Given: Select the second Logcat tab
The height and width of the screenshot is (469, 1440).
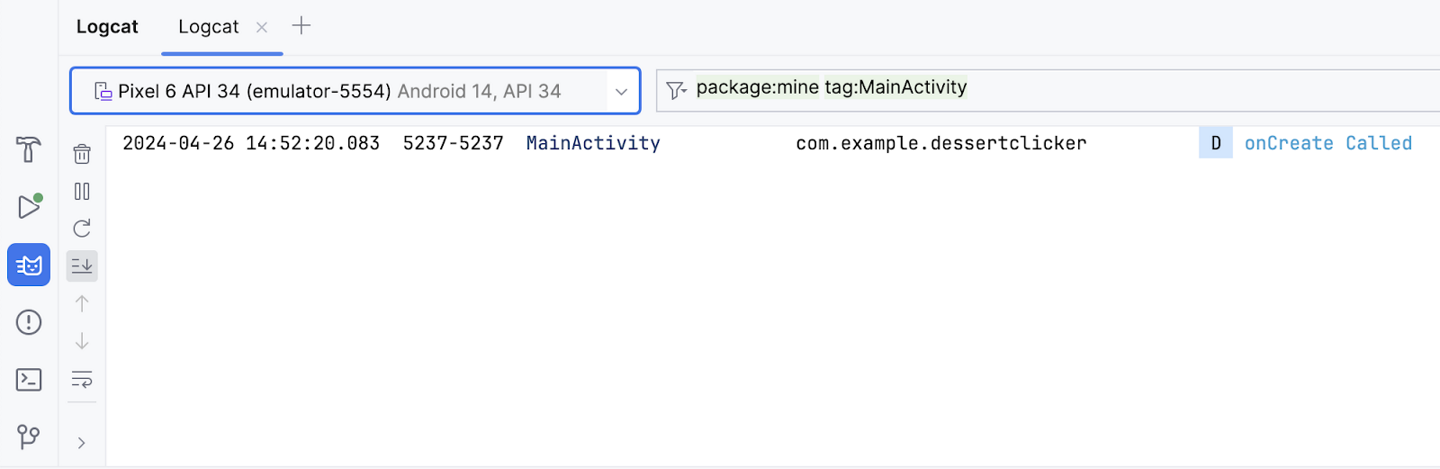Looking at the screenshot, I should [208, 27].
